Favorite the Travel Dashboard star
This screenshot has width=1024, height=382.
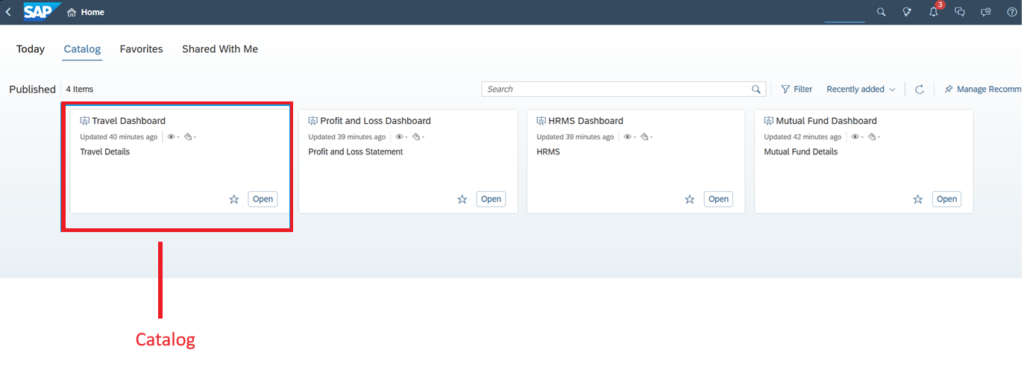pyautogui.click(x=234, y=199)
